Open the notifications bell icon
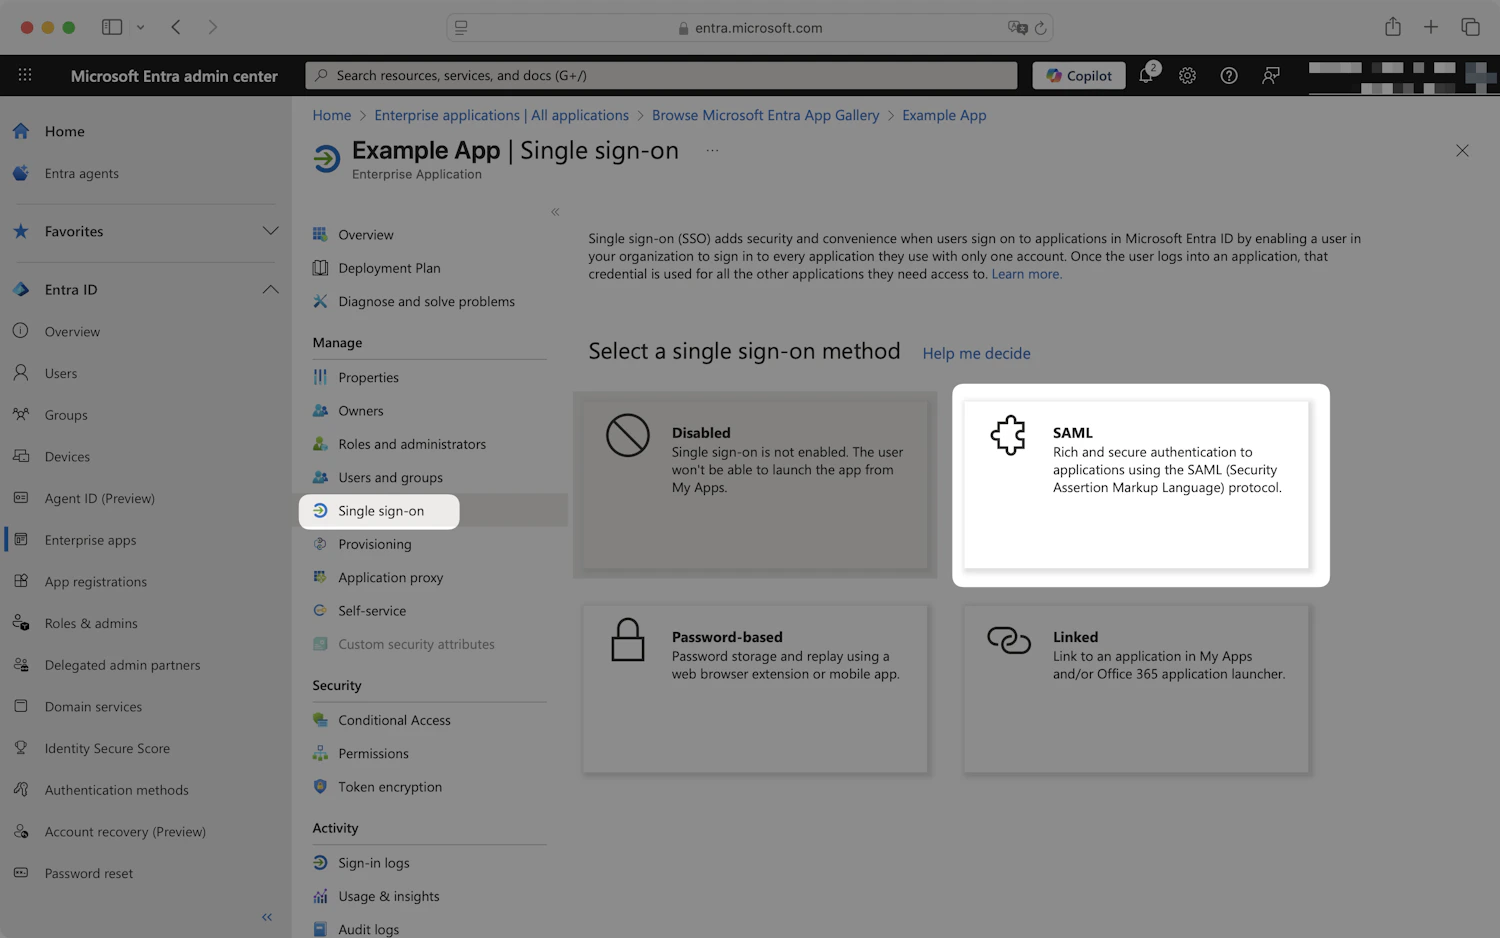Viewport: 1500px width, 938px height. coord(1147,75)
